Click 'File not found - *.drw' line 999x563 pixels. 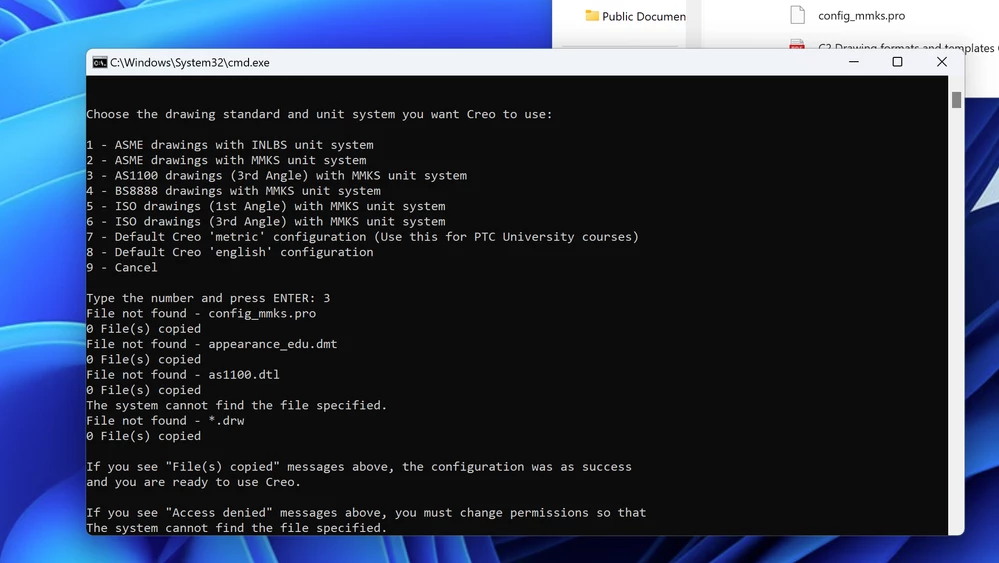click(x=166, y=420)
